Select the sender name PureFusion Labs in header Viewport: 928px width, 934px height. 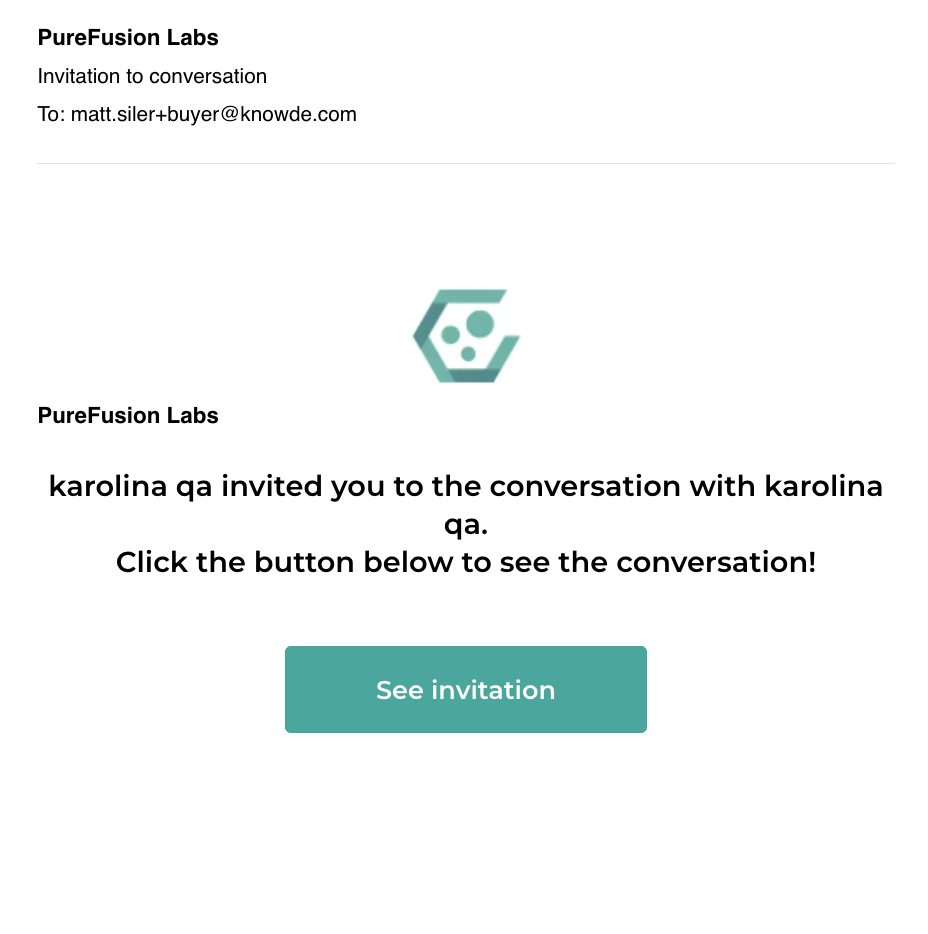[128, 38]
